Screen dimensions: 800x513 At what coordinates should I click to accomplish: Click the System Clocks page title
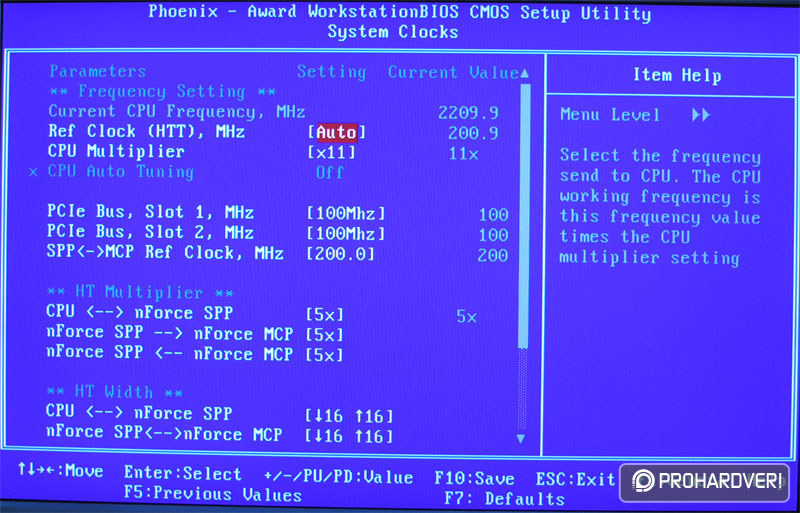[393, 32]
